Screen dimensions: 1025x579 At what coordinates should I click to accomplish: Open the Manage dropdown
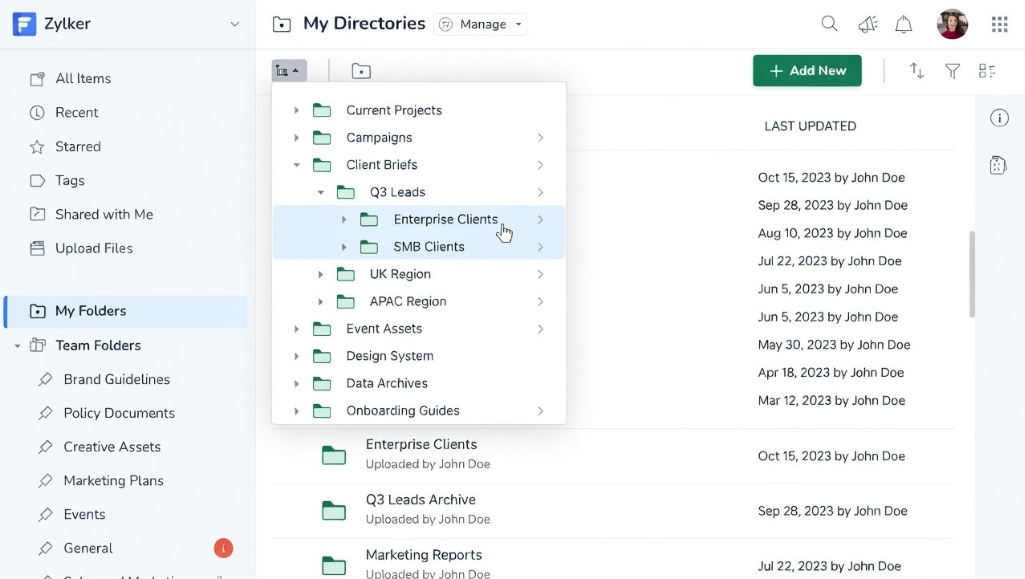tap(480, 24)
